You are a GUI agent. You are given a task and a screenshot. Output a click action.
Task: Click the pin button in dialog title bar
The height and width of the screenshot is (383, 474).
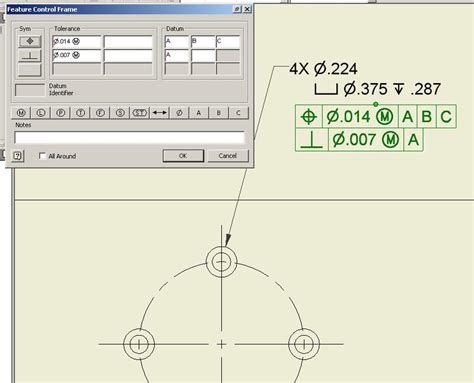pyautogui.click(x=237, y=9)
